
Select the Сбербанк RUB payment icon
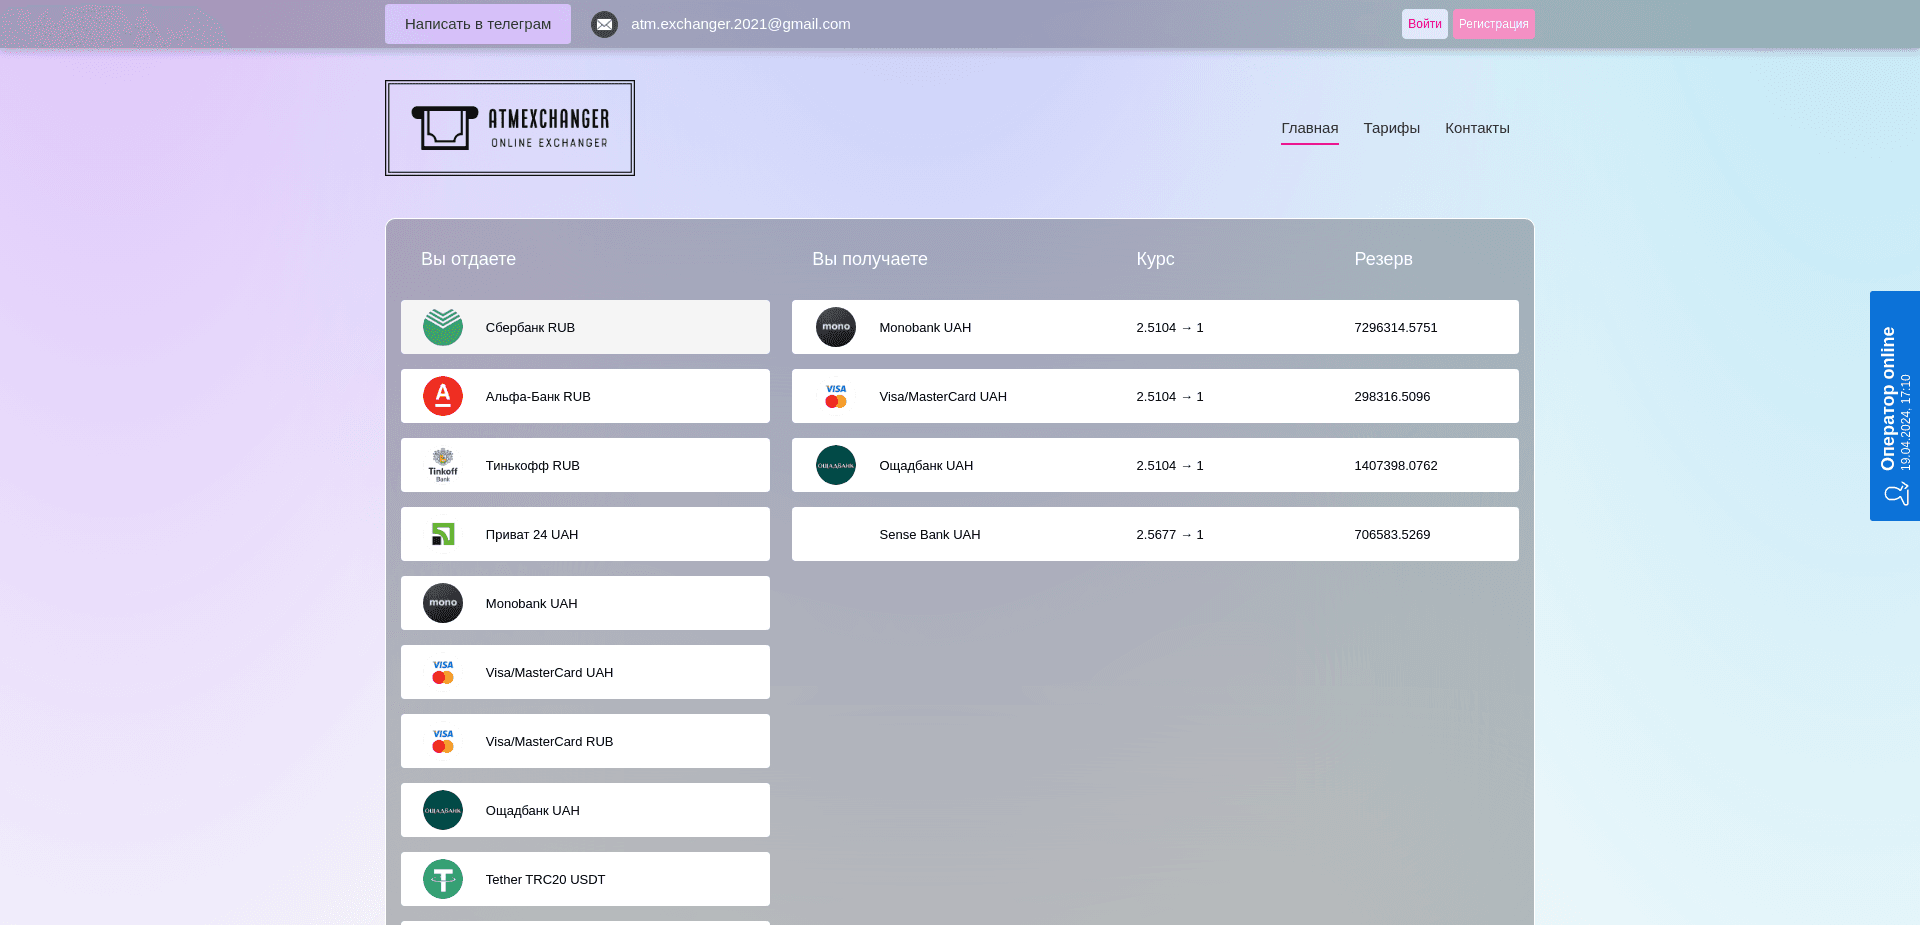[x=442, y=327]
